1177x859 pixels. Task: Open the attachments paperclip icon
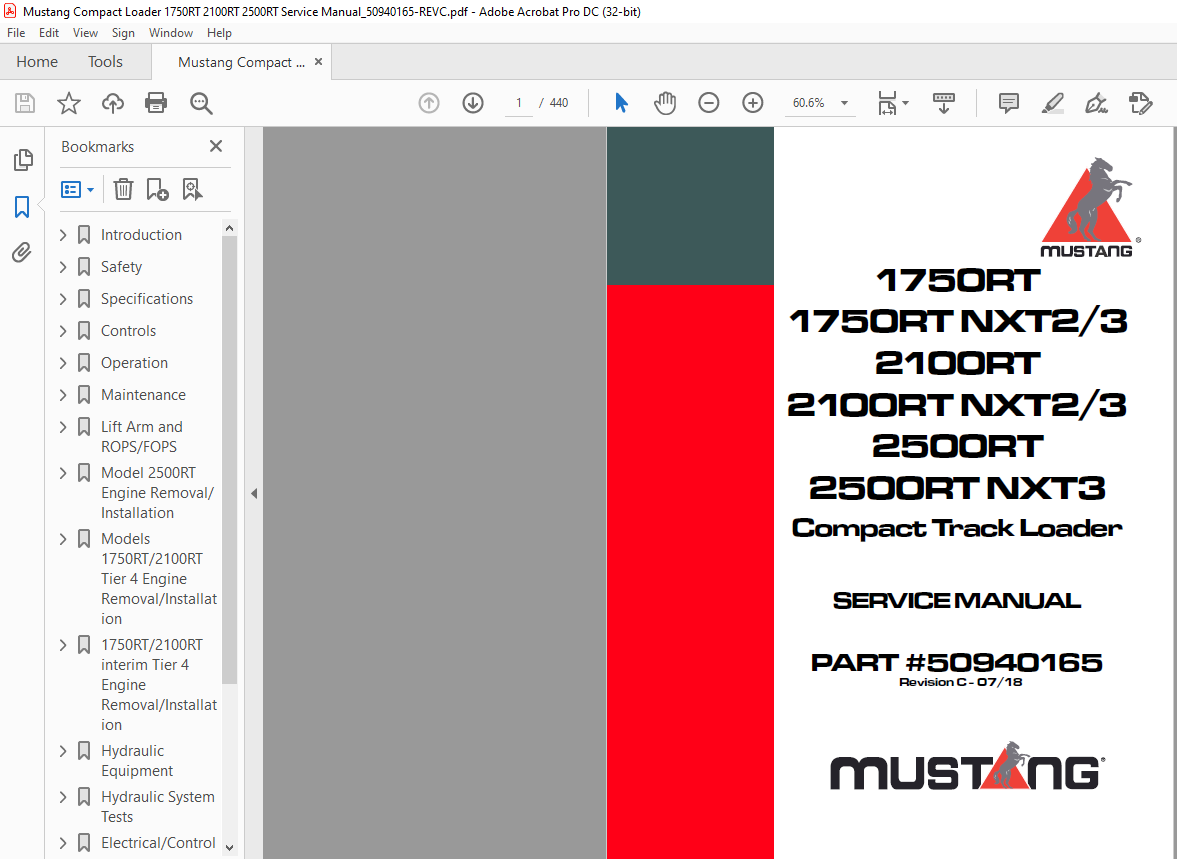pos(22,252)
